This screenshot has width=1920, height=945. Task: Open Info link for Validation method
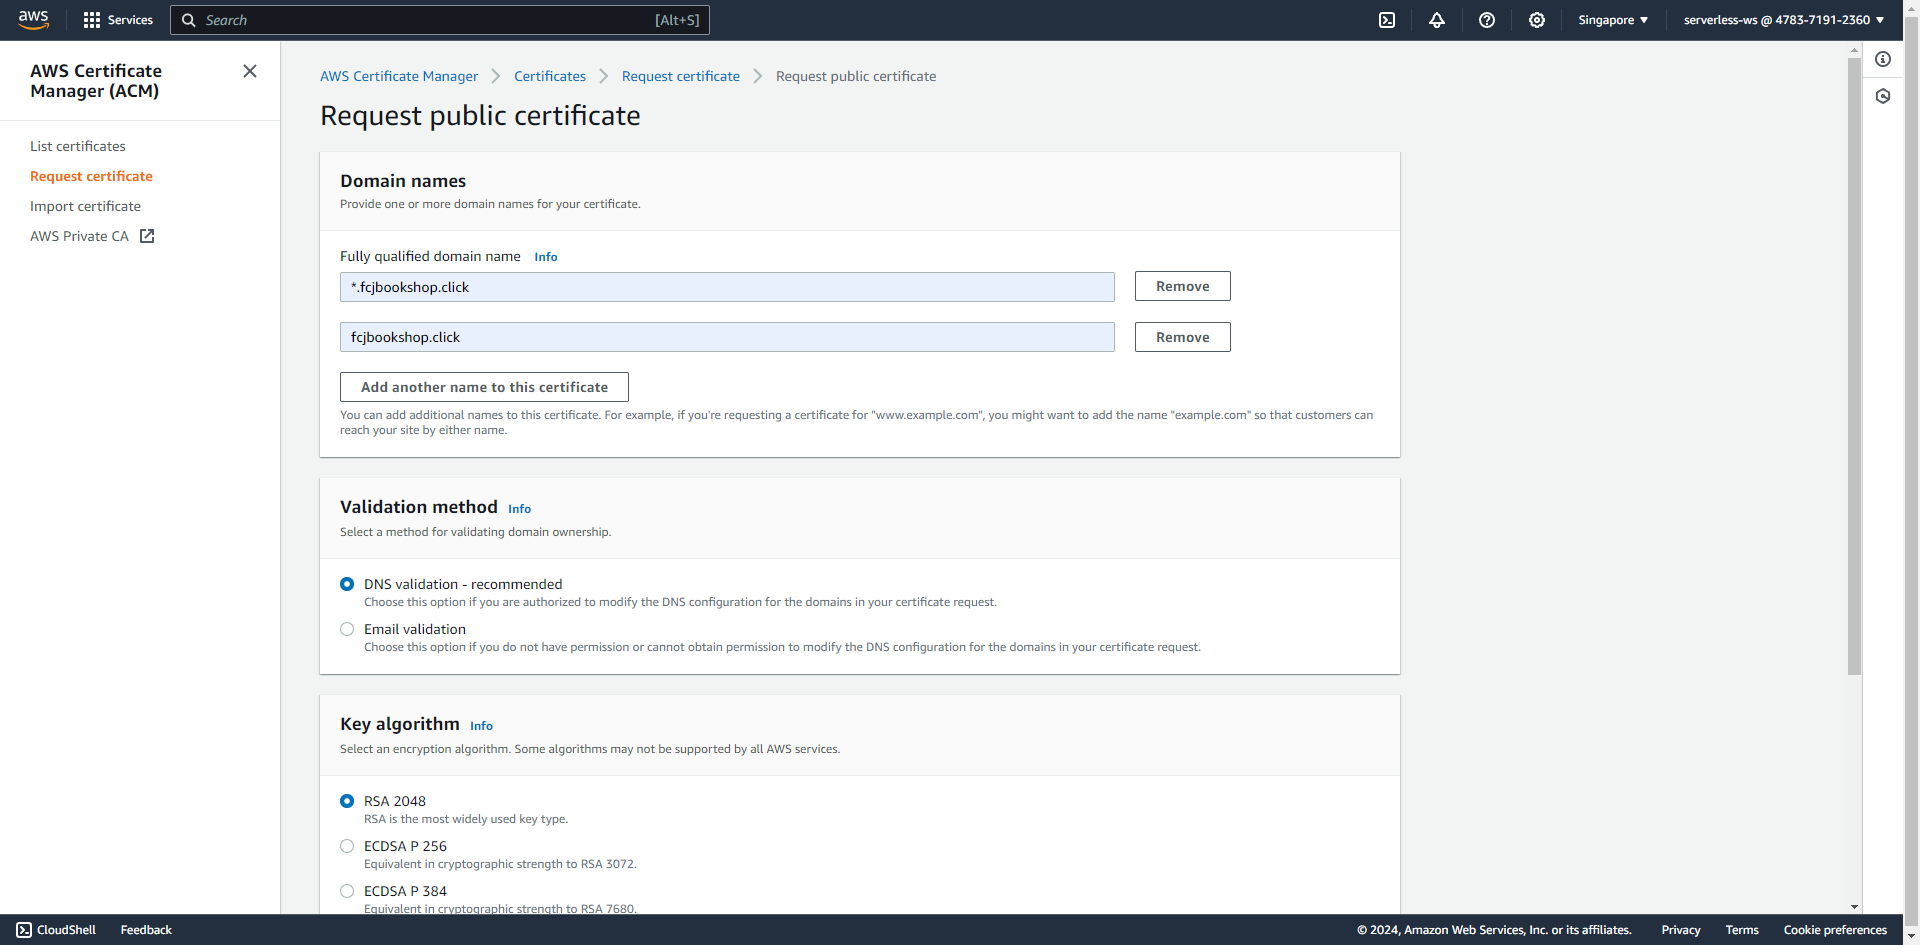(519, 509)
